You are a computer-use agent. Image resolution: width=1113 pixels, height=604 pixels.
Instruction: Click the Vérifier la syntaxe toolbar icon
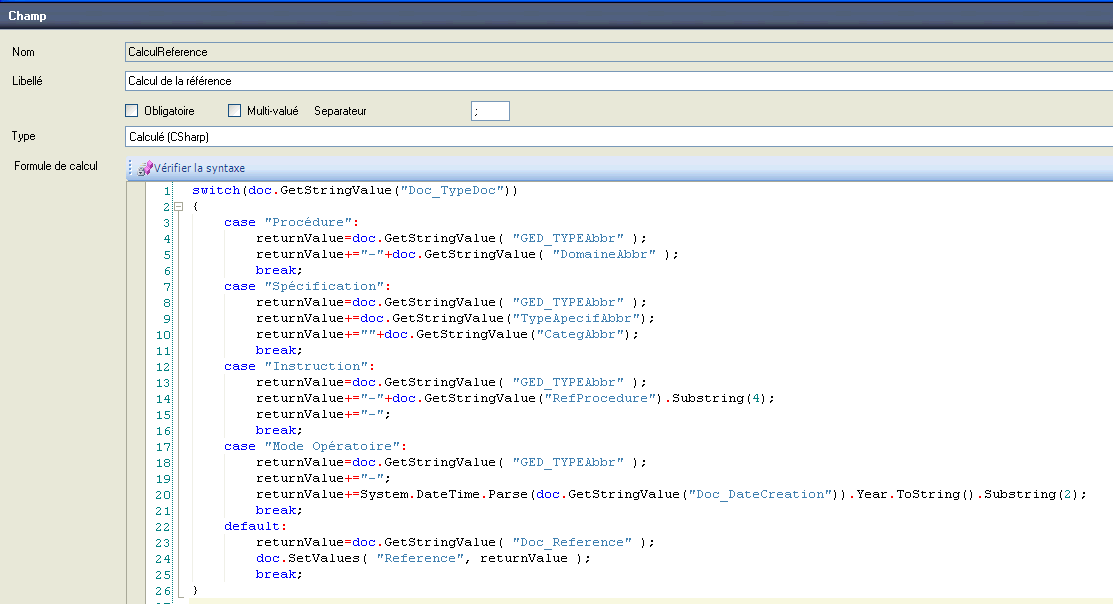(x=145, y=168)
